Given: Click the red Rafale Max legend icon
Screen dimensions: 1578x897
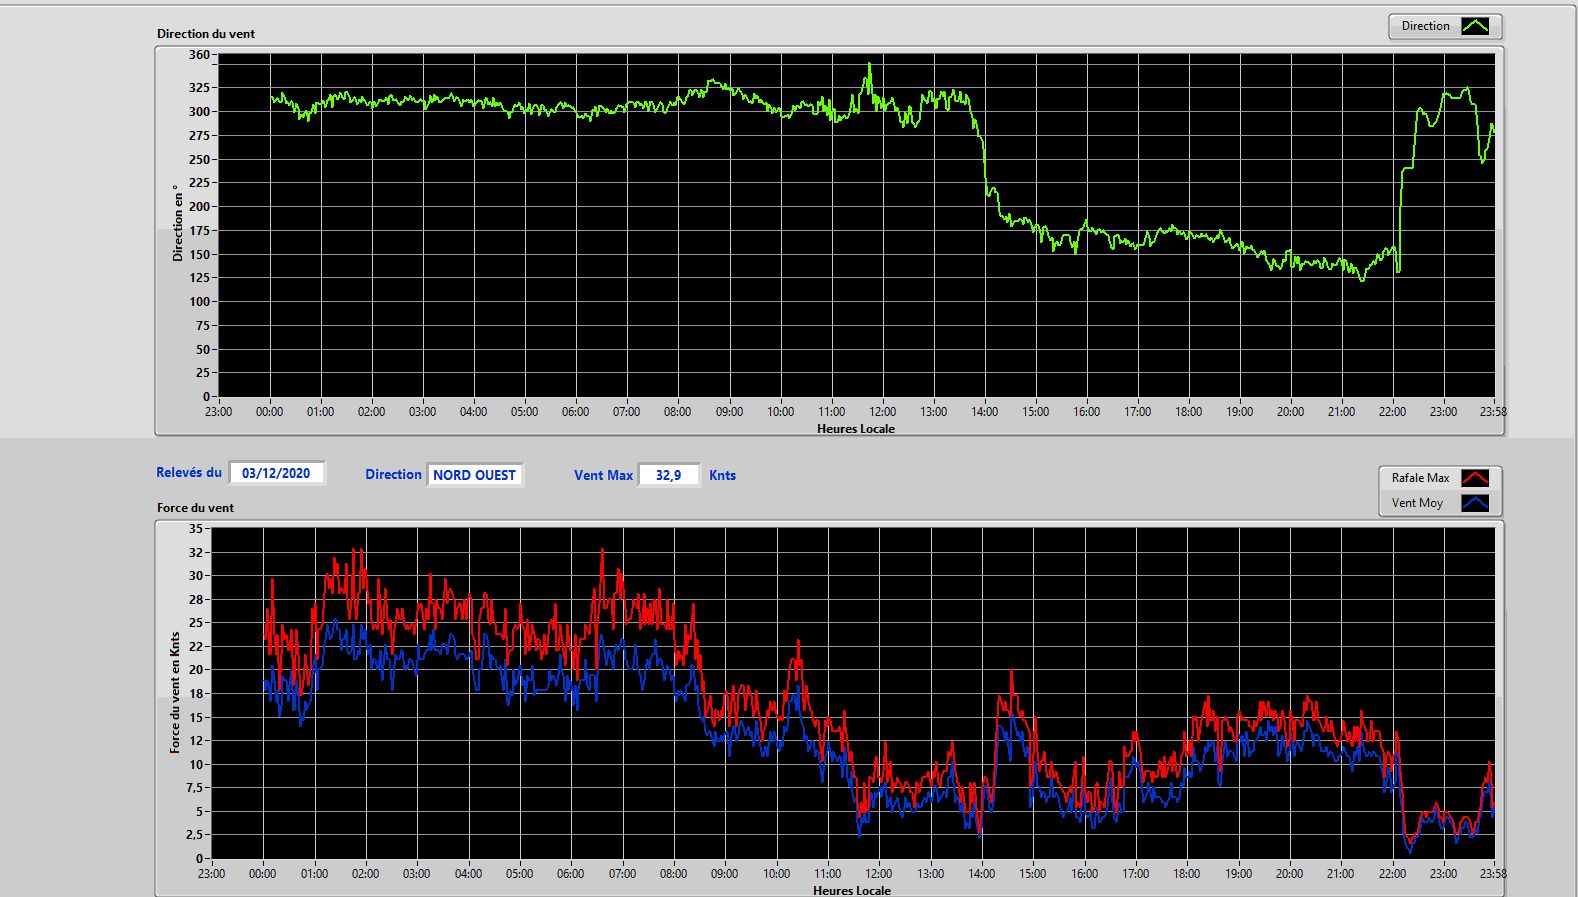Looking at the screenshot, I should pos(1475,478).
